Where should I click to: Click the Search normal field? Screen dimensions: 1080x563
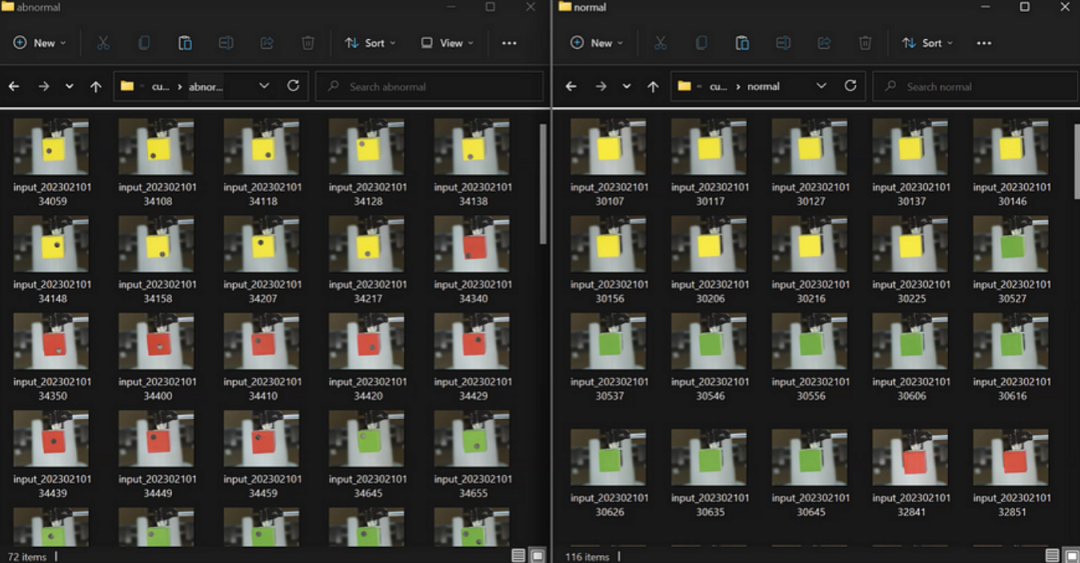(x=975, y=87)
